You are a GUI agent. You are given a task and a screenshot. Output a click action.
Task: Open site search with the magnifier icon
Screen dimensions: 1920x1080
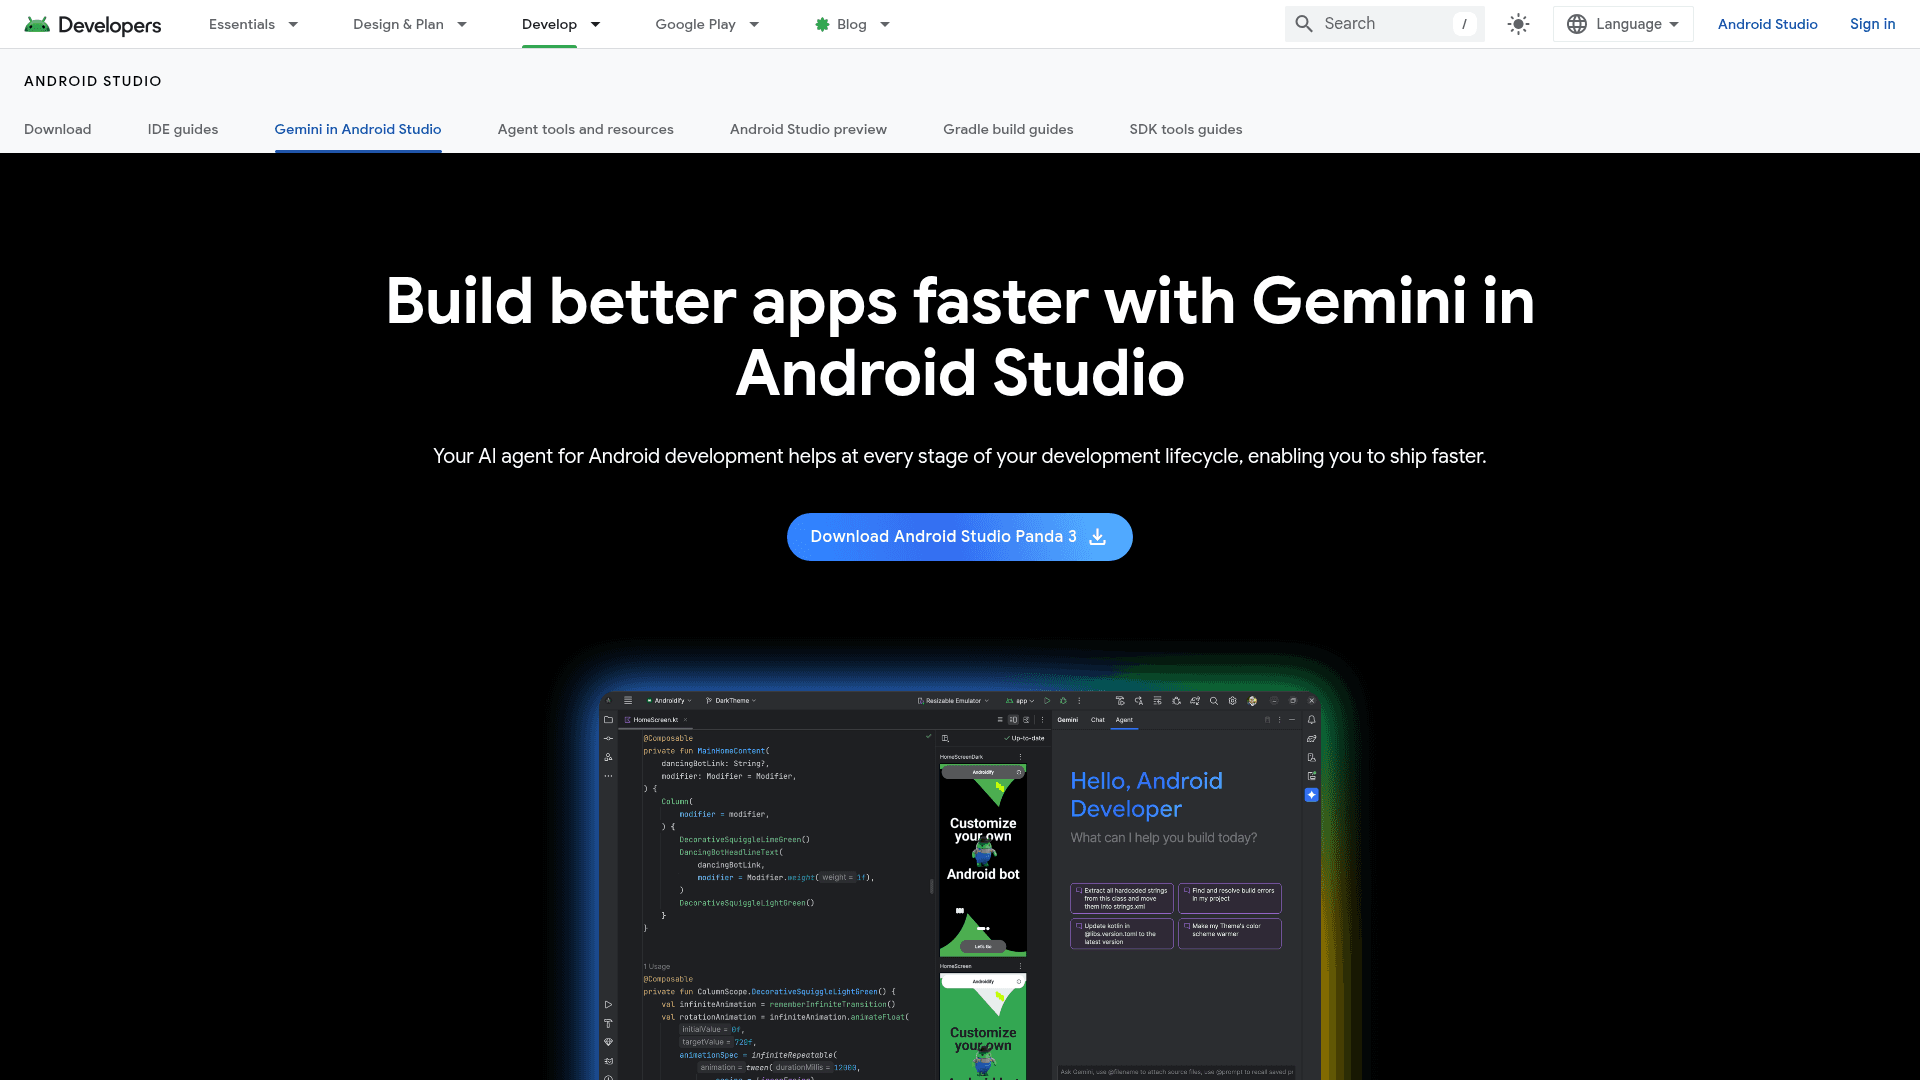[x=1303, y=23]
